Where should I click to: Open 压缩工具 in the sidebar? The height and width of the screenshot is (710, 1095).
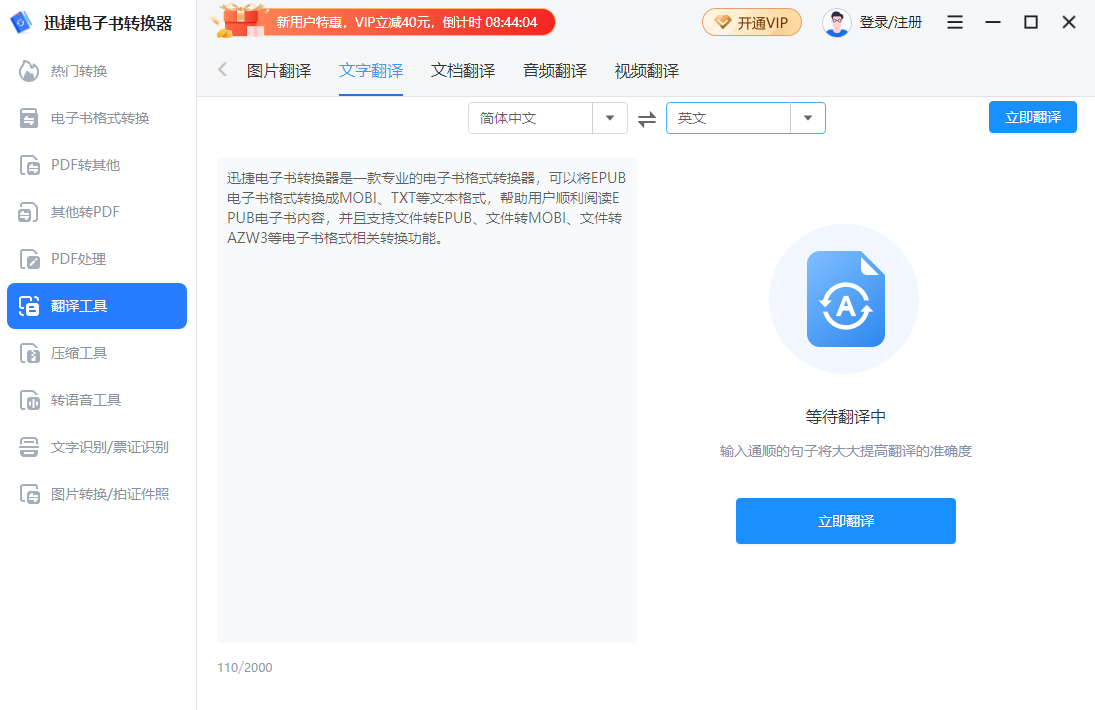pyautogui.click(x=97, y=353)
